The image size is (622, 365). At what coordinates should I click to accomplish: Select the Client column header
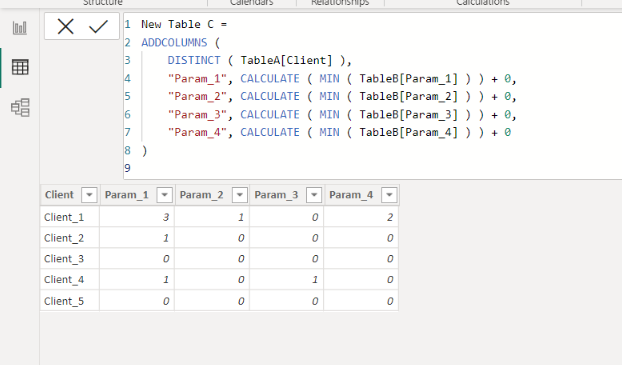point(59,195)
